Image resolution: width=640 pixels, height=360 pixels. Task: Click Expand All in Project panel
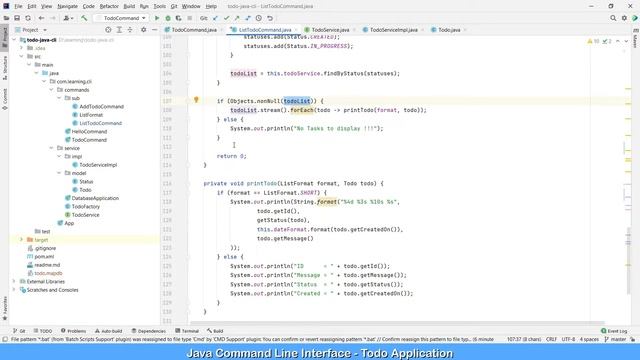point(119,30)
